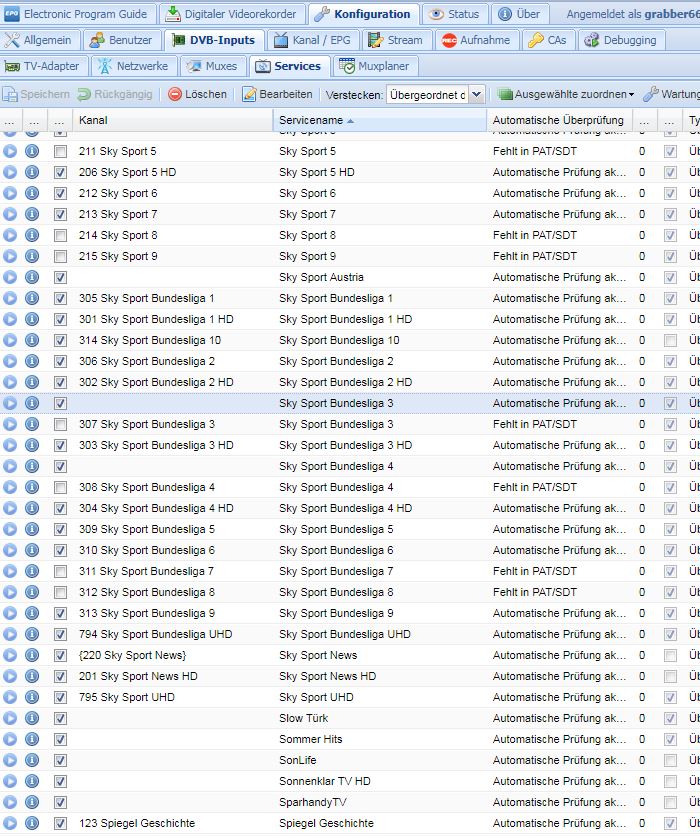This screenshot has height=836, width=700.
Task: Click the Bearbeiten button
Action: [277, 94]
